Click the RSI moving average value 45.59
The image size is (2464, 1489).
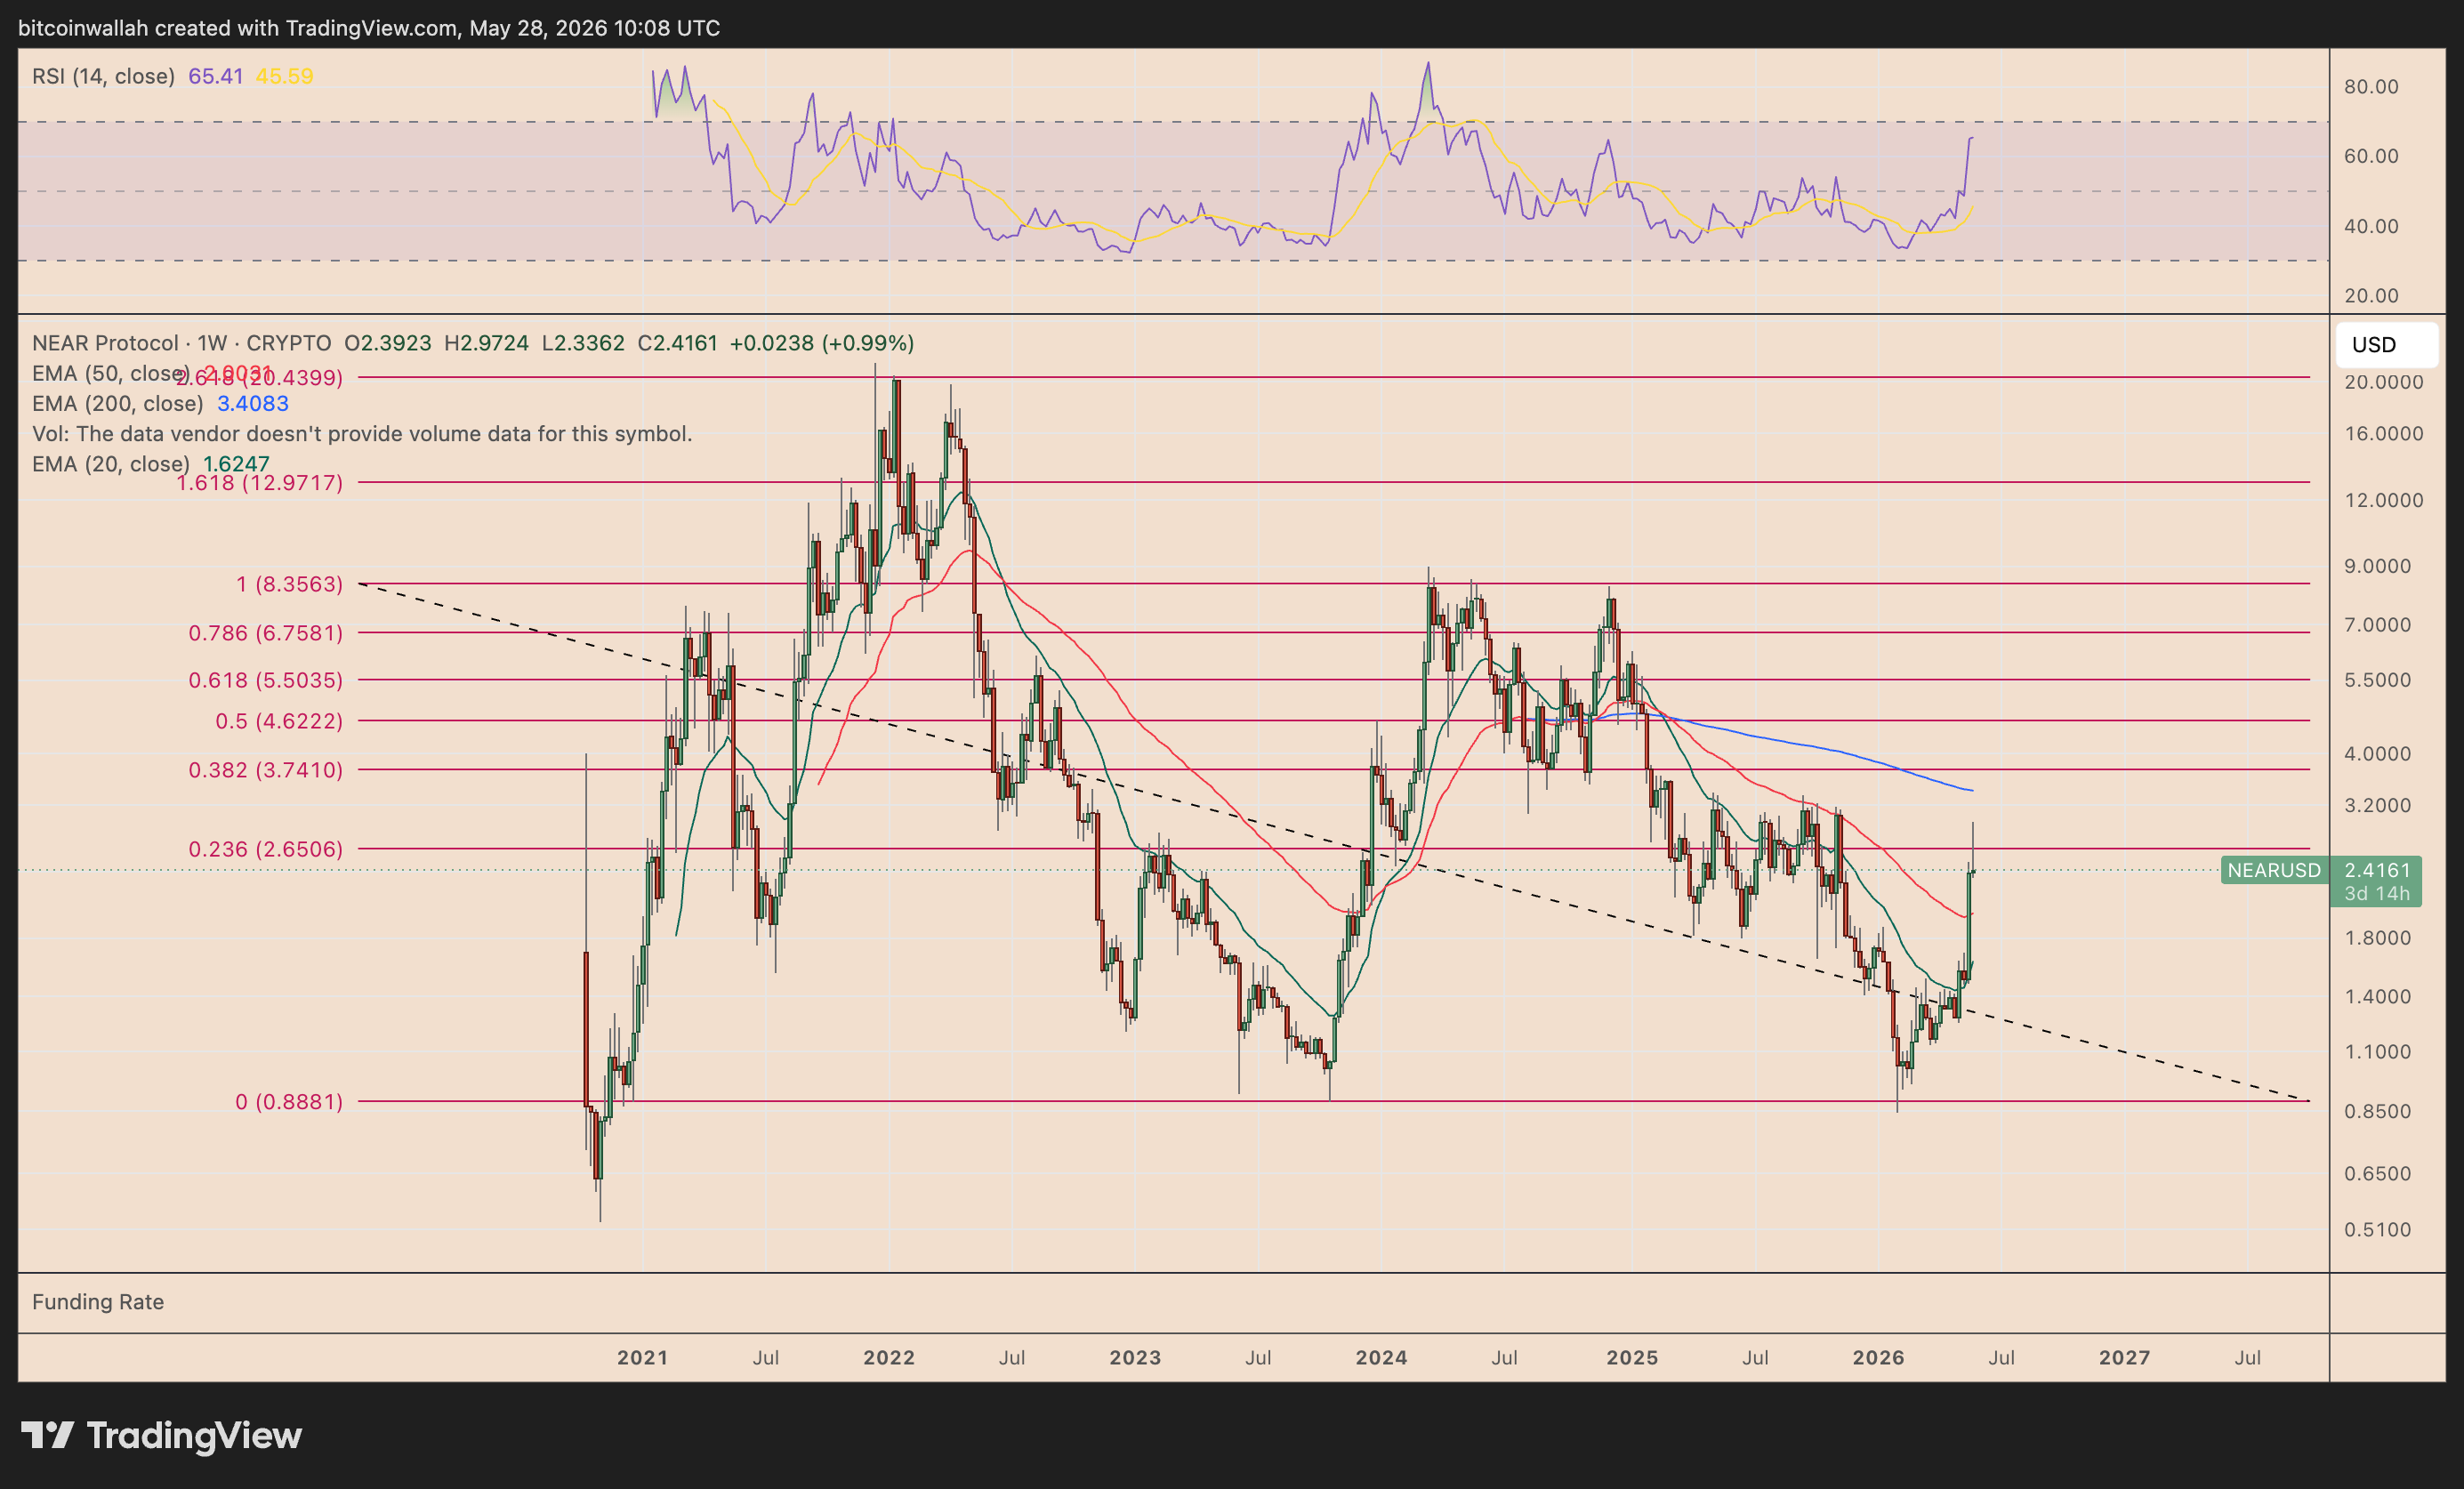[284, 76]
